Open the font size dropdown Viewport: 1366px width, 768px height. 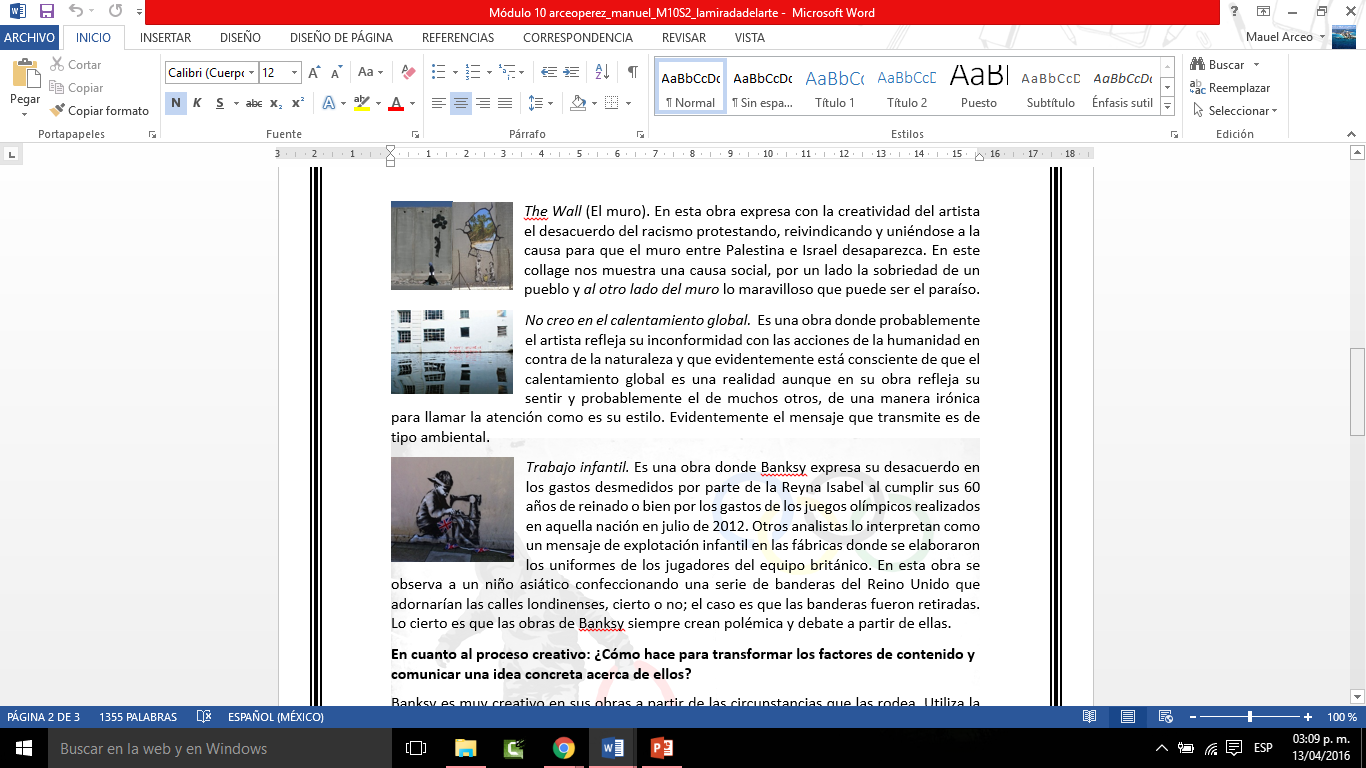point(293,72)
